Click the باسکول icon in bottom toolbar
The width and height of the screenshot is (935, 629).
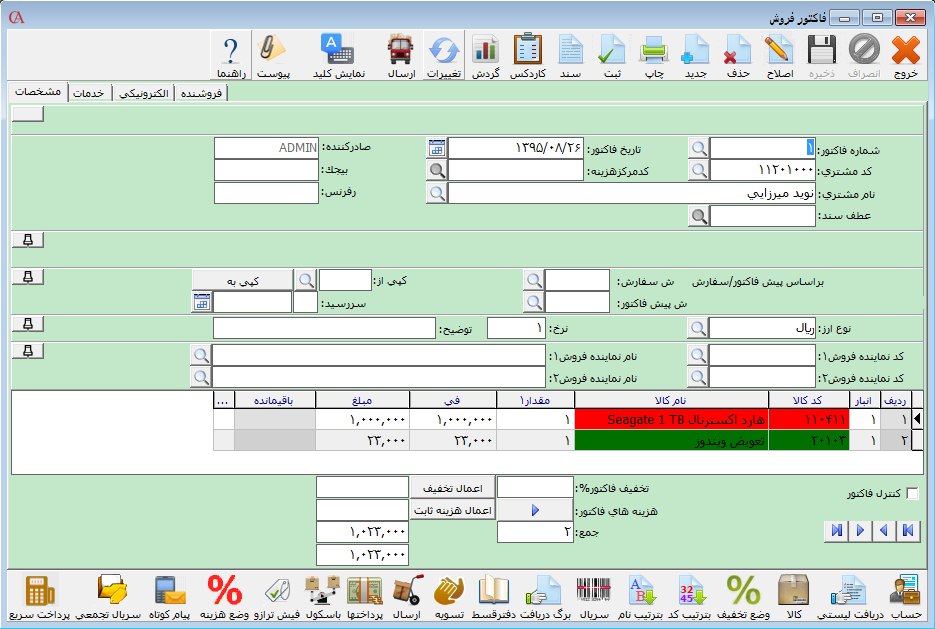point(323,597)
